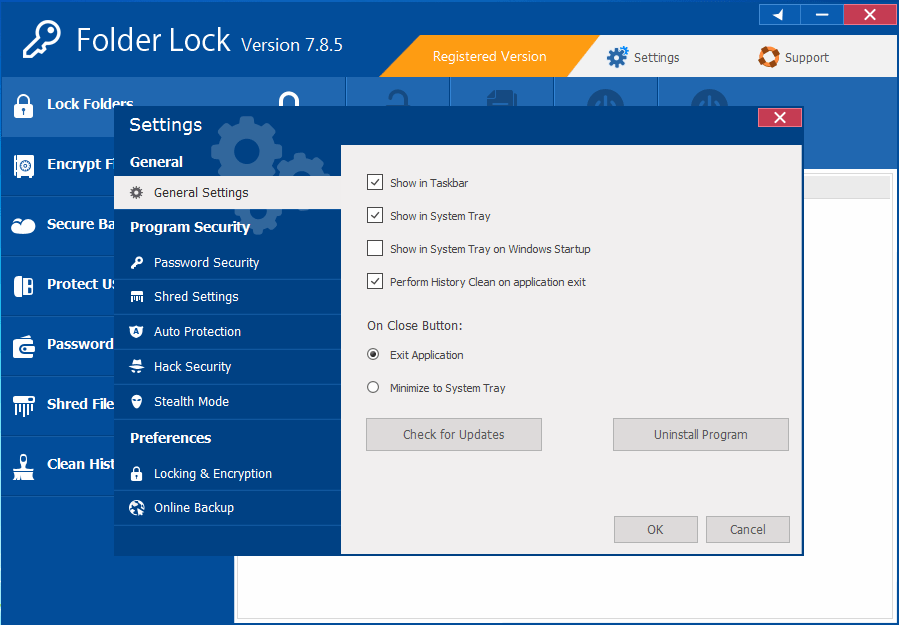Open Support via the lifebuoy icon
The height and width of the screenshot is (625, 899).
(x=768, y=57)
